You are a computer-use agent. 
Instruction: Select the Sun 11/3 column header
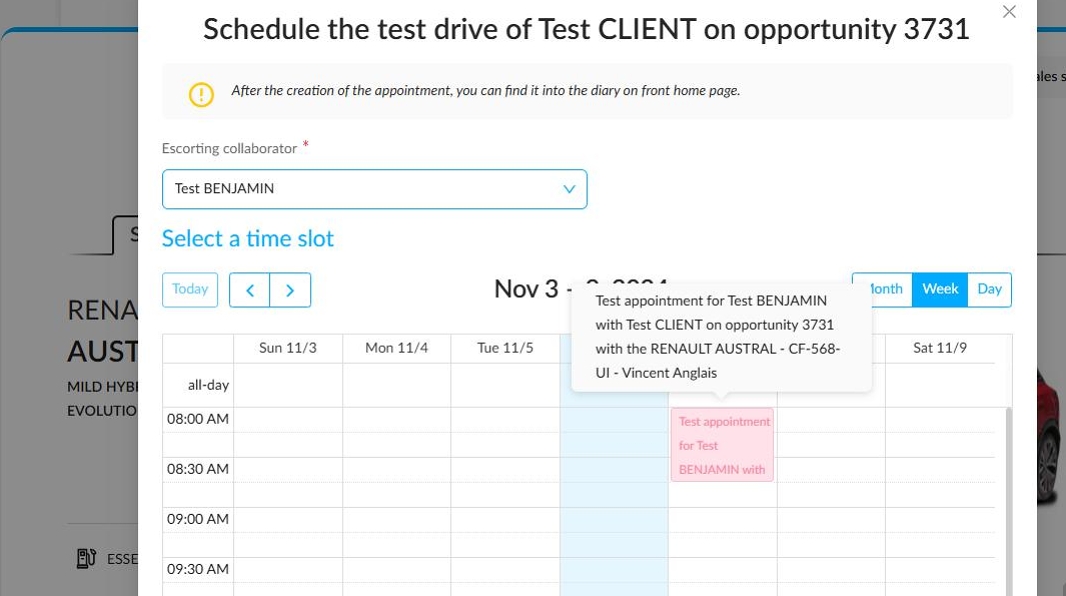point(288,348)
